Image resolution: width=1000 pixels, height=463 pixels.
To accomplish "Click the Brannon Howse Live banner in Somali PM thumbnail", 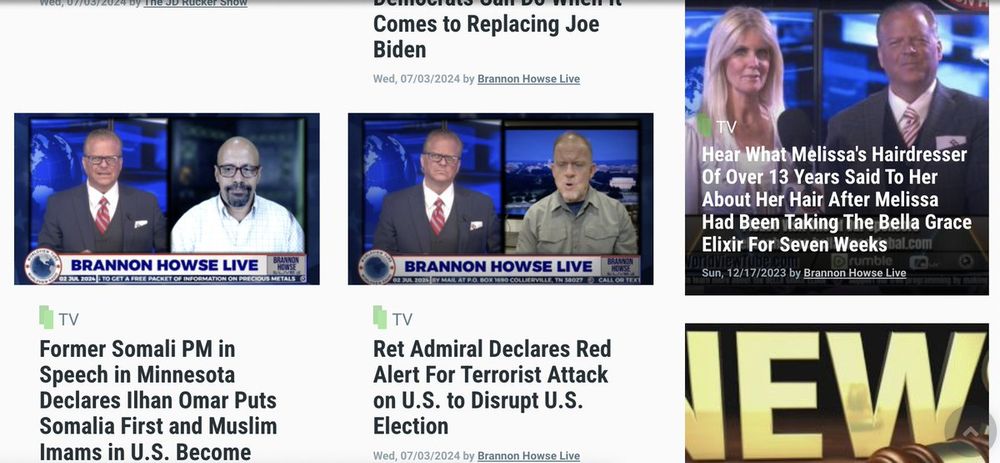I will (x=165, y=265).
